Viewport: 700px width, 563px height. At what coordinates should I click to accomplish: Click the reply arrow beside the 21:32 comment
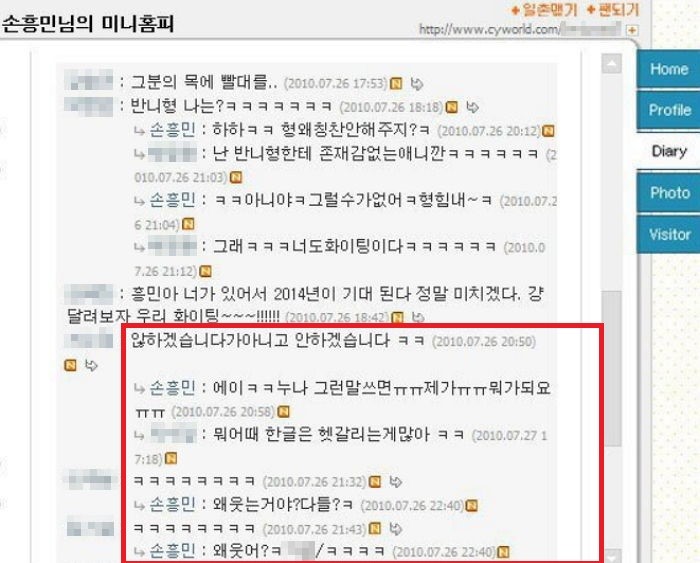pyautogui.click(x=396, y=482)
